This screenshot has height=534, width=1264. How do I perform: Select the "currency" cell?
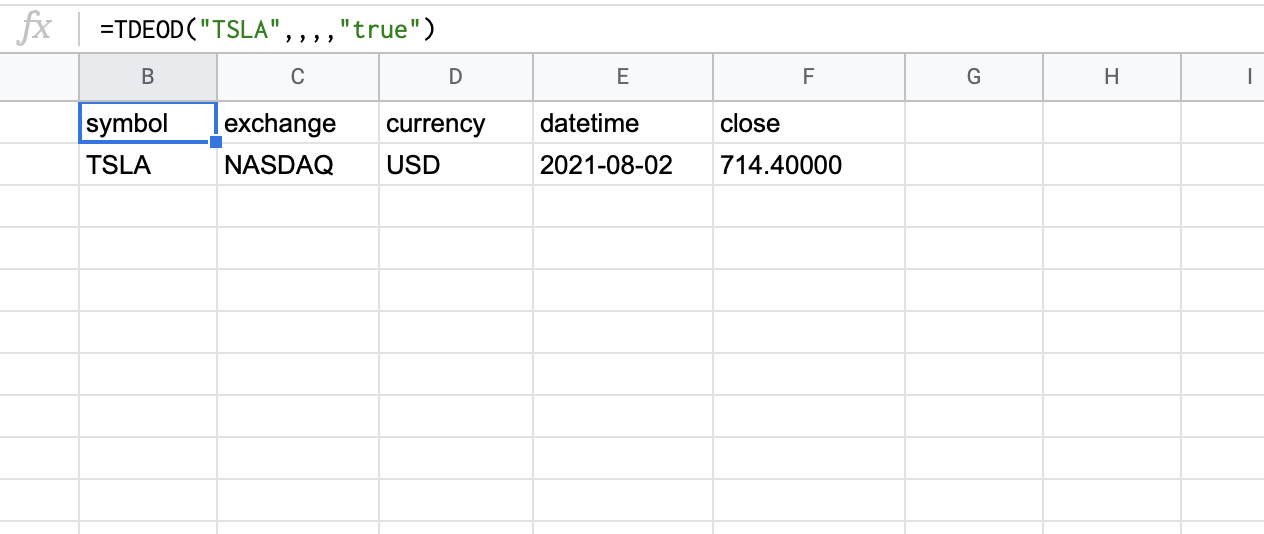(455, 123)
